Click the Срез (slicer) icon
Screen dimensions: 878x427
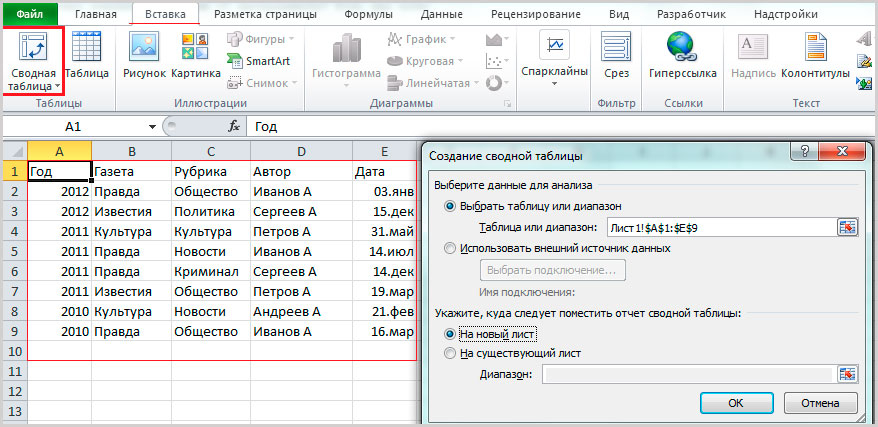point(616,46)
